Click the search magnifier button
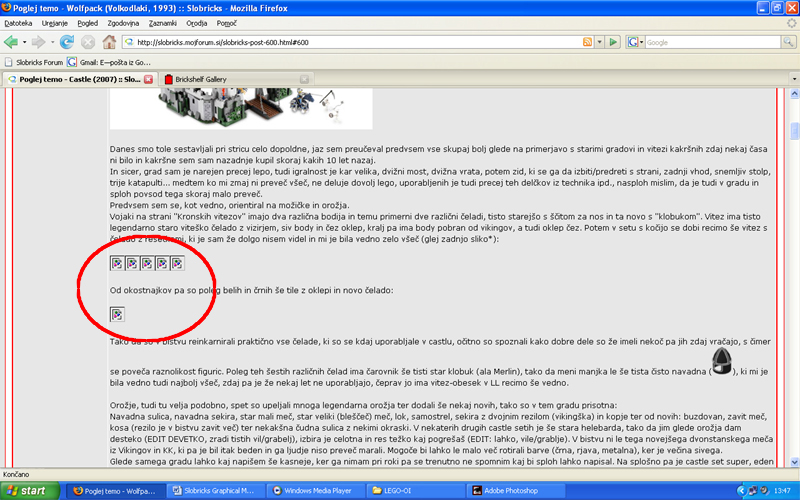800x500 pixels. point(788,42)
